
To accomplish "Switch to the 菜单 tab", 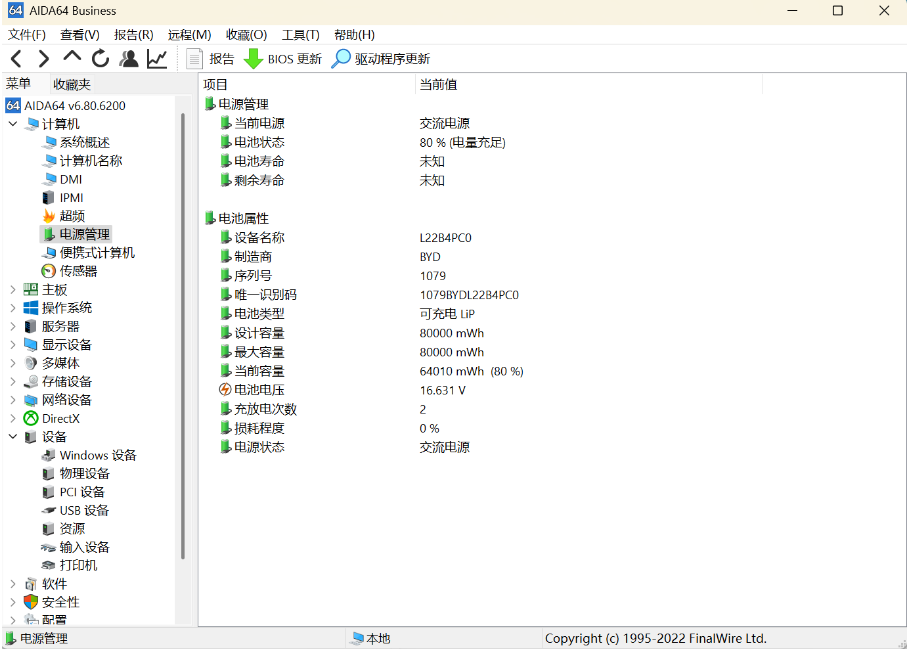I will 18,84.
